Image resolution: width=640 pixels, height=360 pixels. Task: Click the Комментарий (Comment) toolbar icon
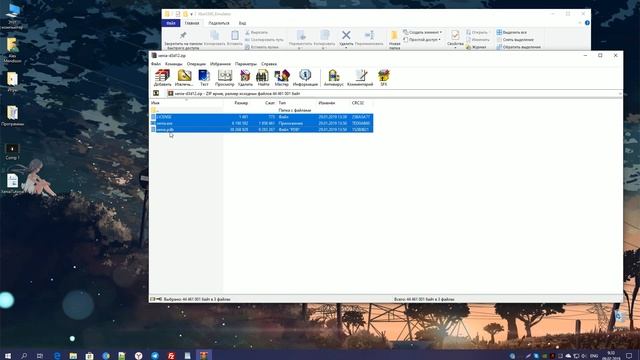pyautogui.click(x=360, y=77)
